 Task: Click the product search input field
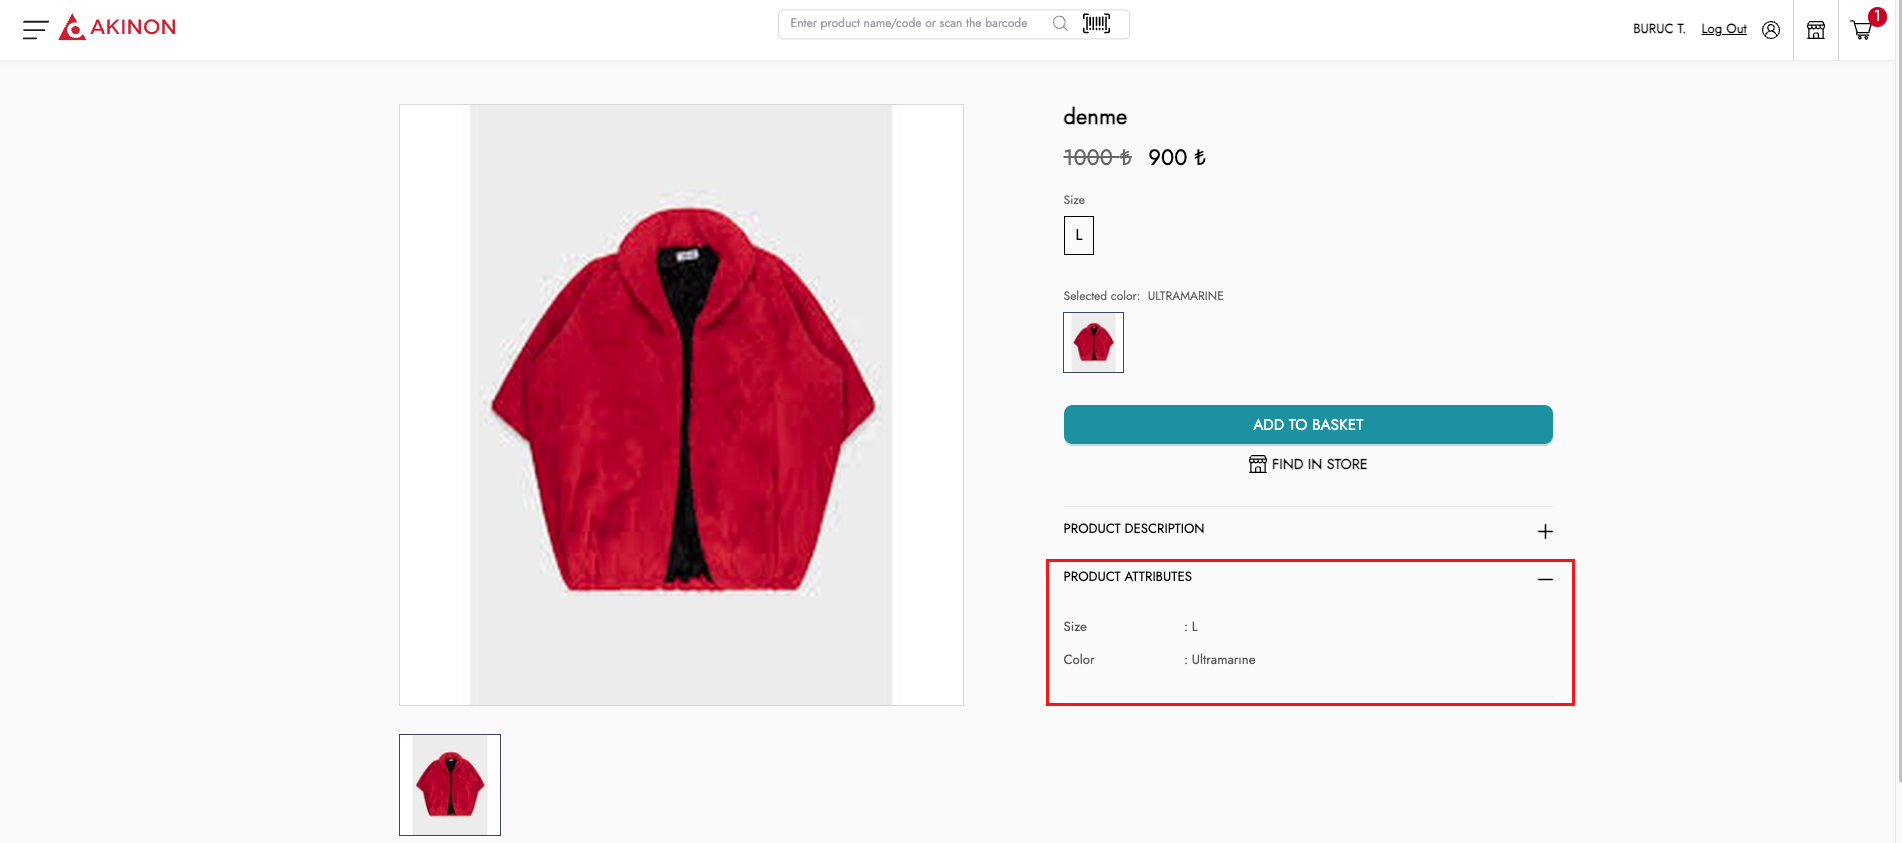pyautogui.click(x=910, y=23)
